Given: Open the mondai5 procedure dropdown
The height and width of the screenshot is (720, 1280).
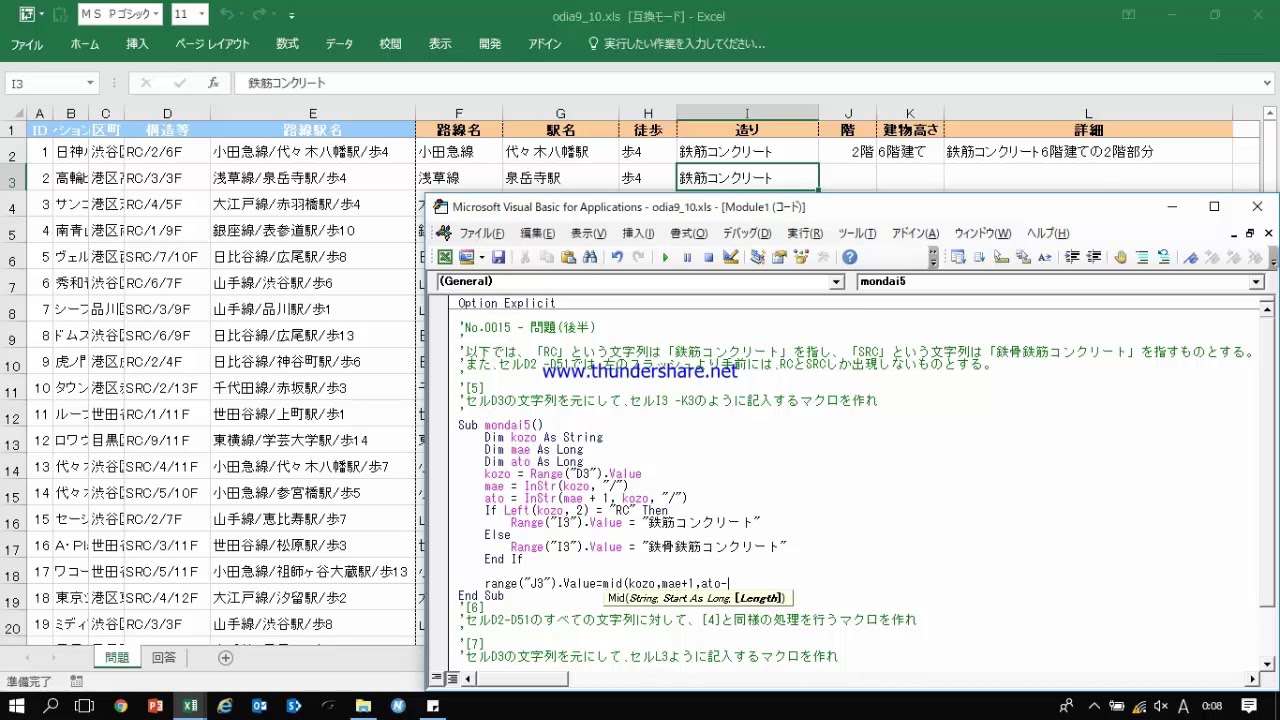Looking at the screenshot, I should coord(1256,282).
